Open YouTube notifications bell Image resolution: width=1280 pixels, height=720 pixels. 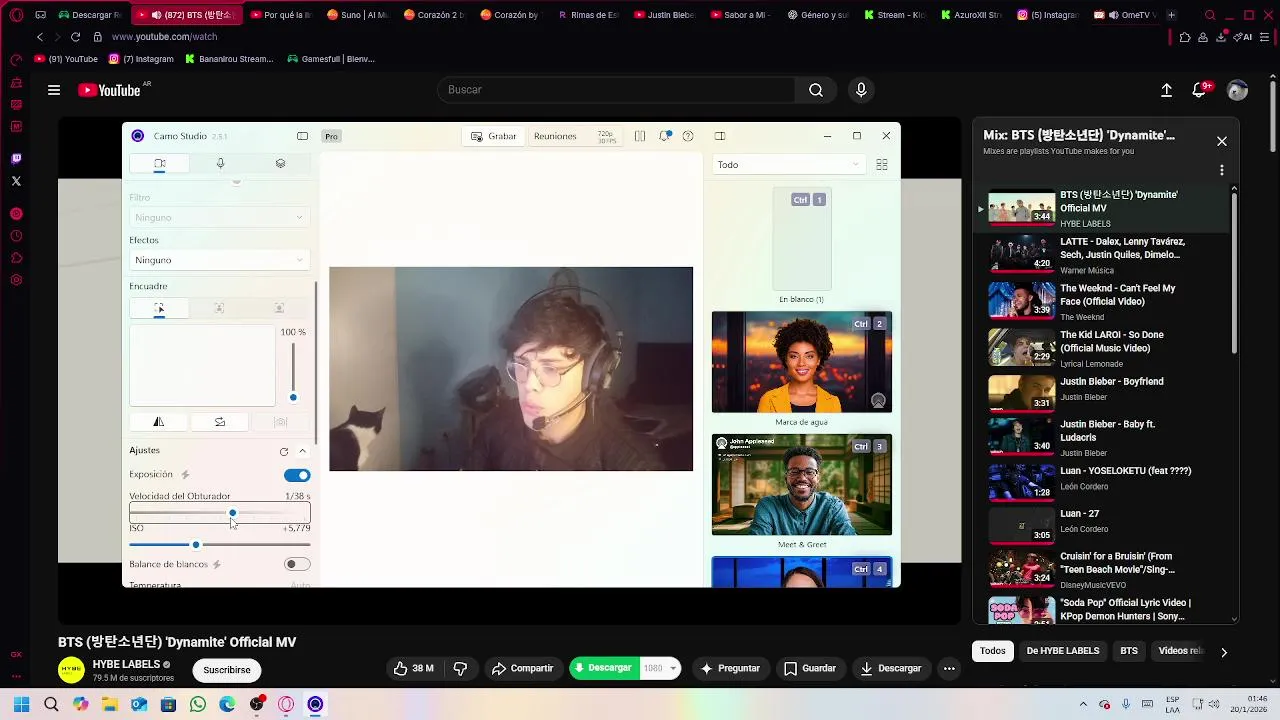click(1200, 90)
